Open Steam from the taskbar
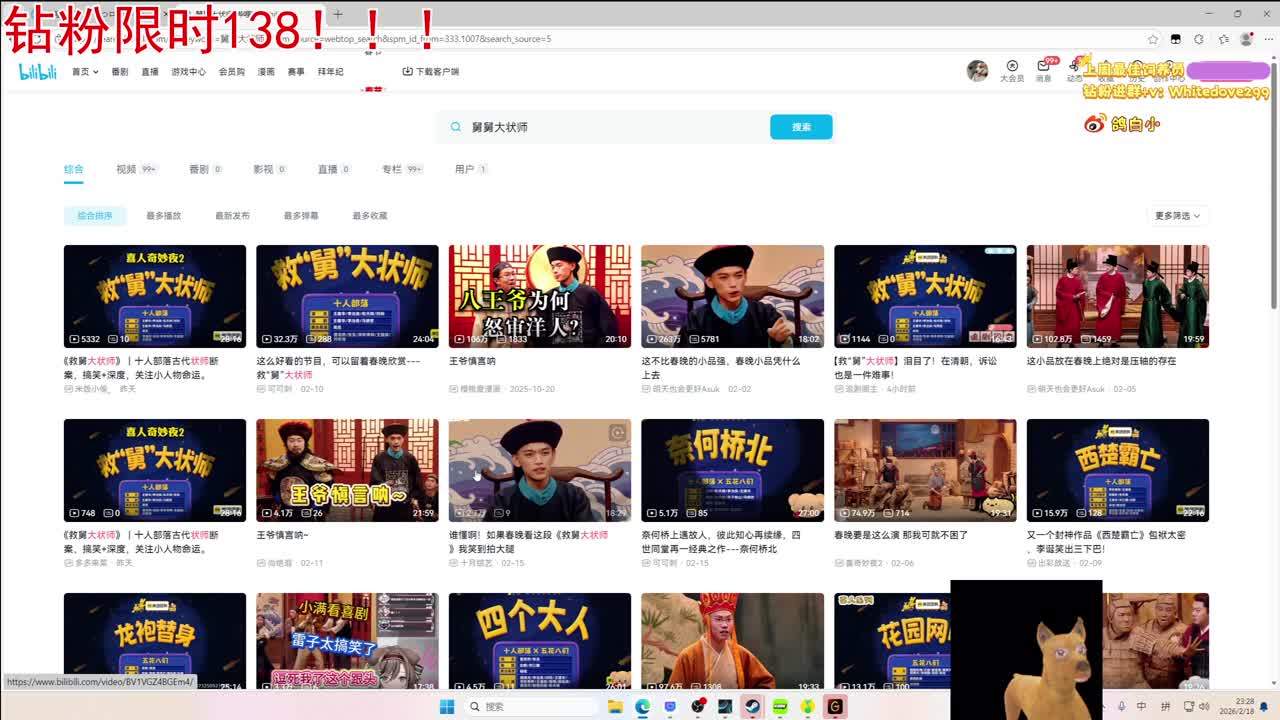The width and height of the screenshot is (1280, 720). click(753, 707)
